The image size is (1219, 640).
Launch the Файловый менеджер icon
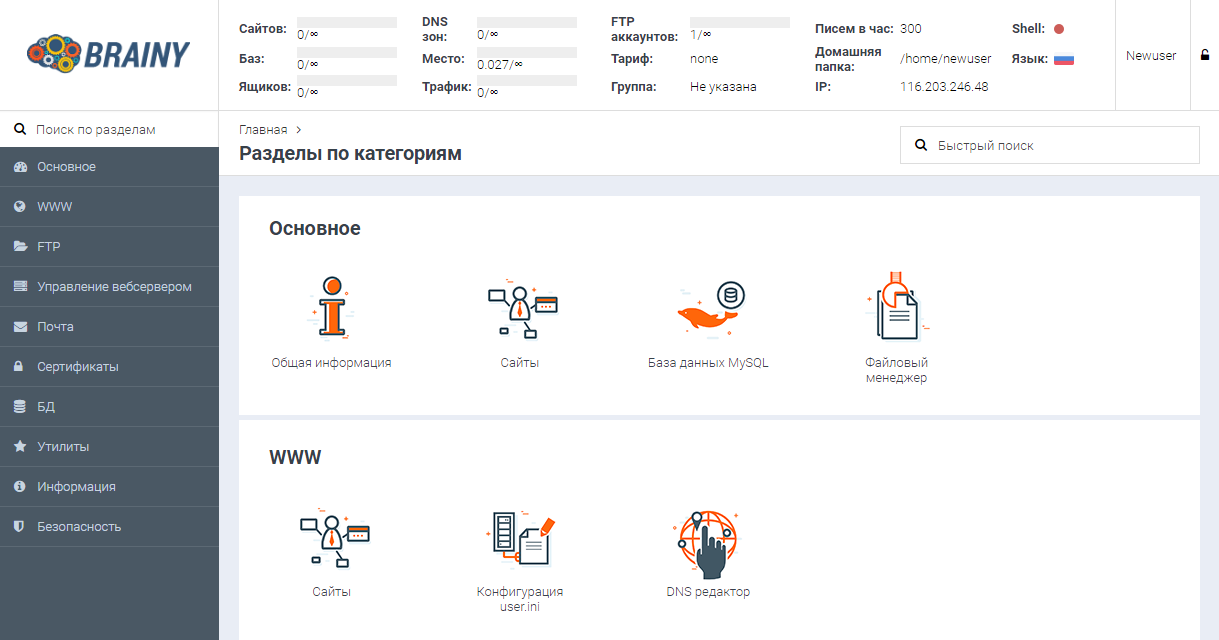[896, 310]
